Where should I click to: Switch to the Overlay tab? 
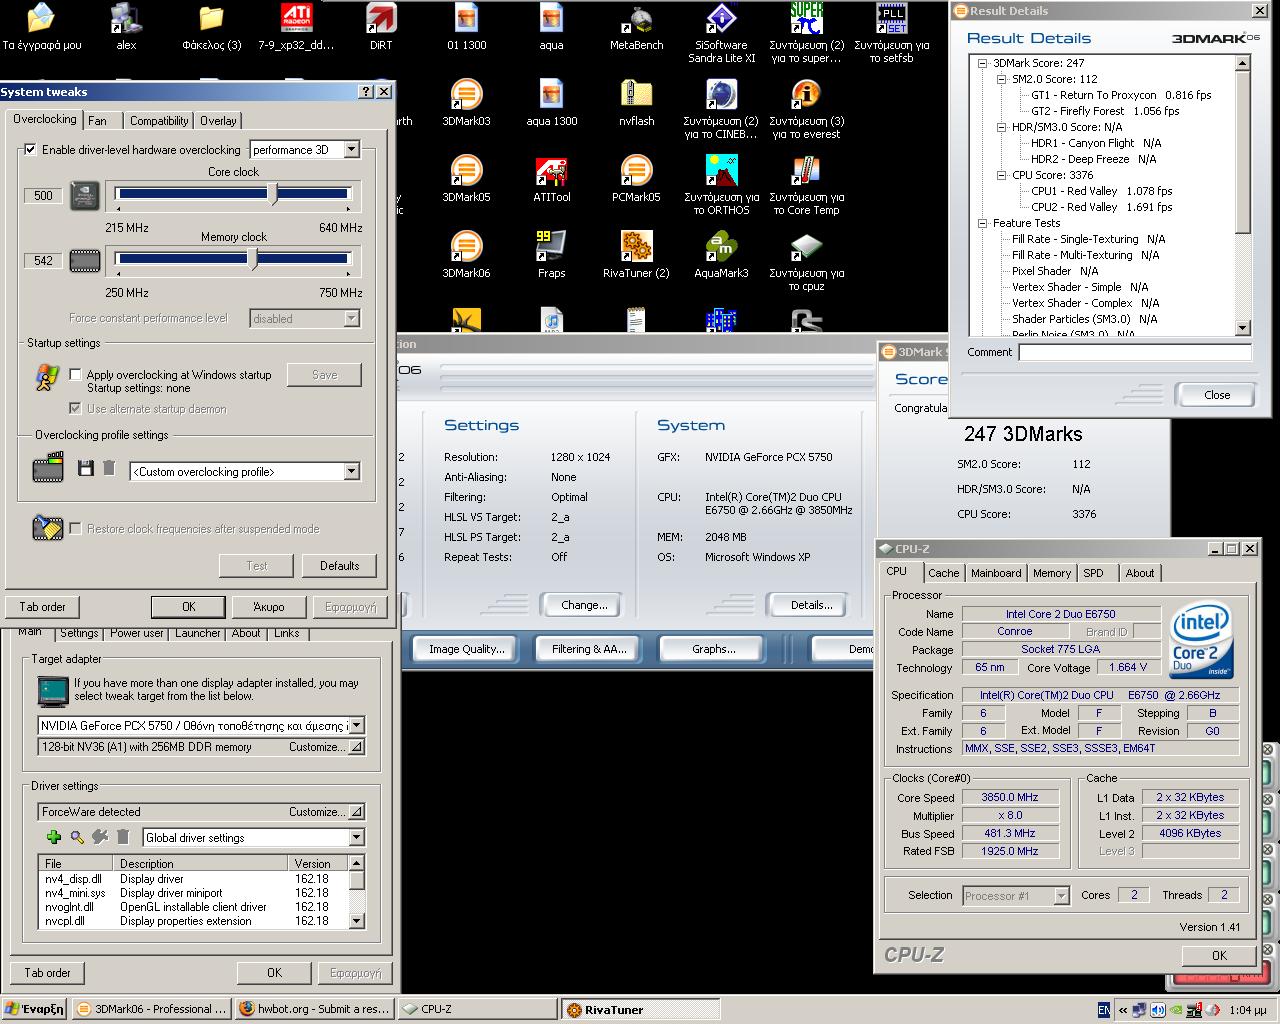click(x=218, y=121)
